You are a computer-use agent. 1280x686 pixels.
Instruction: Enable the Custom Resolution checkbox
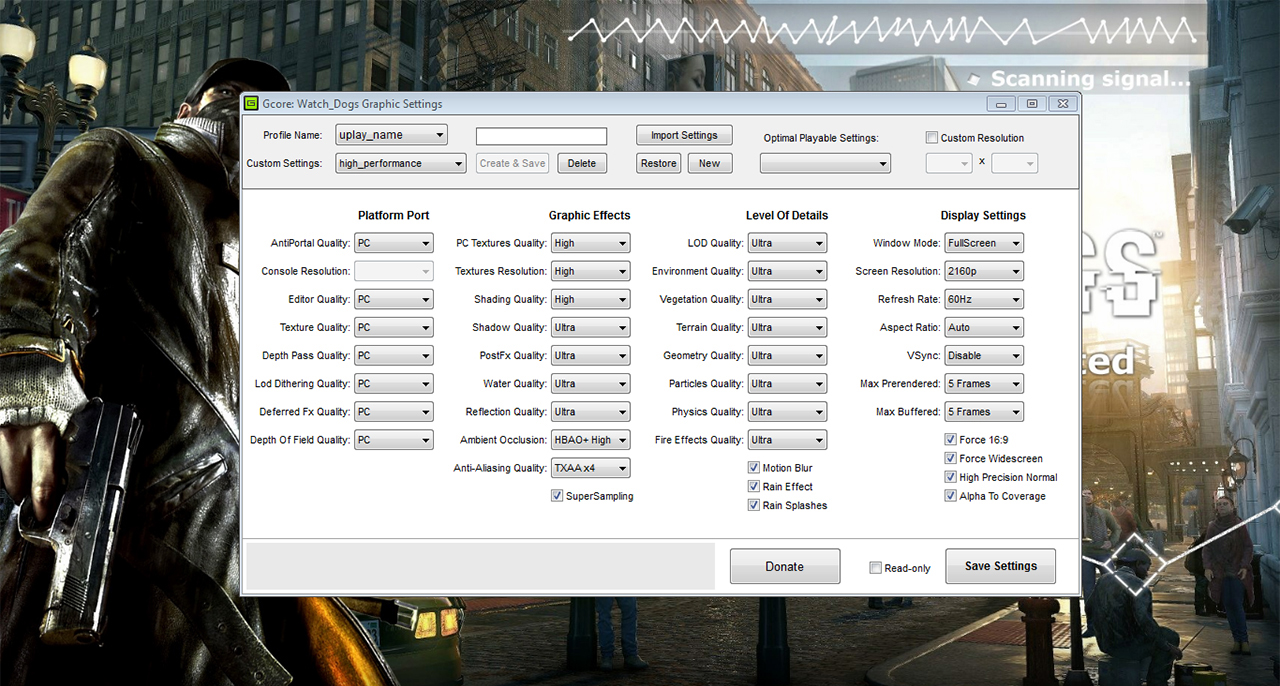(x=932, y=138)
